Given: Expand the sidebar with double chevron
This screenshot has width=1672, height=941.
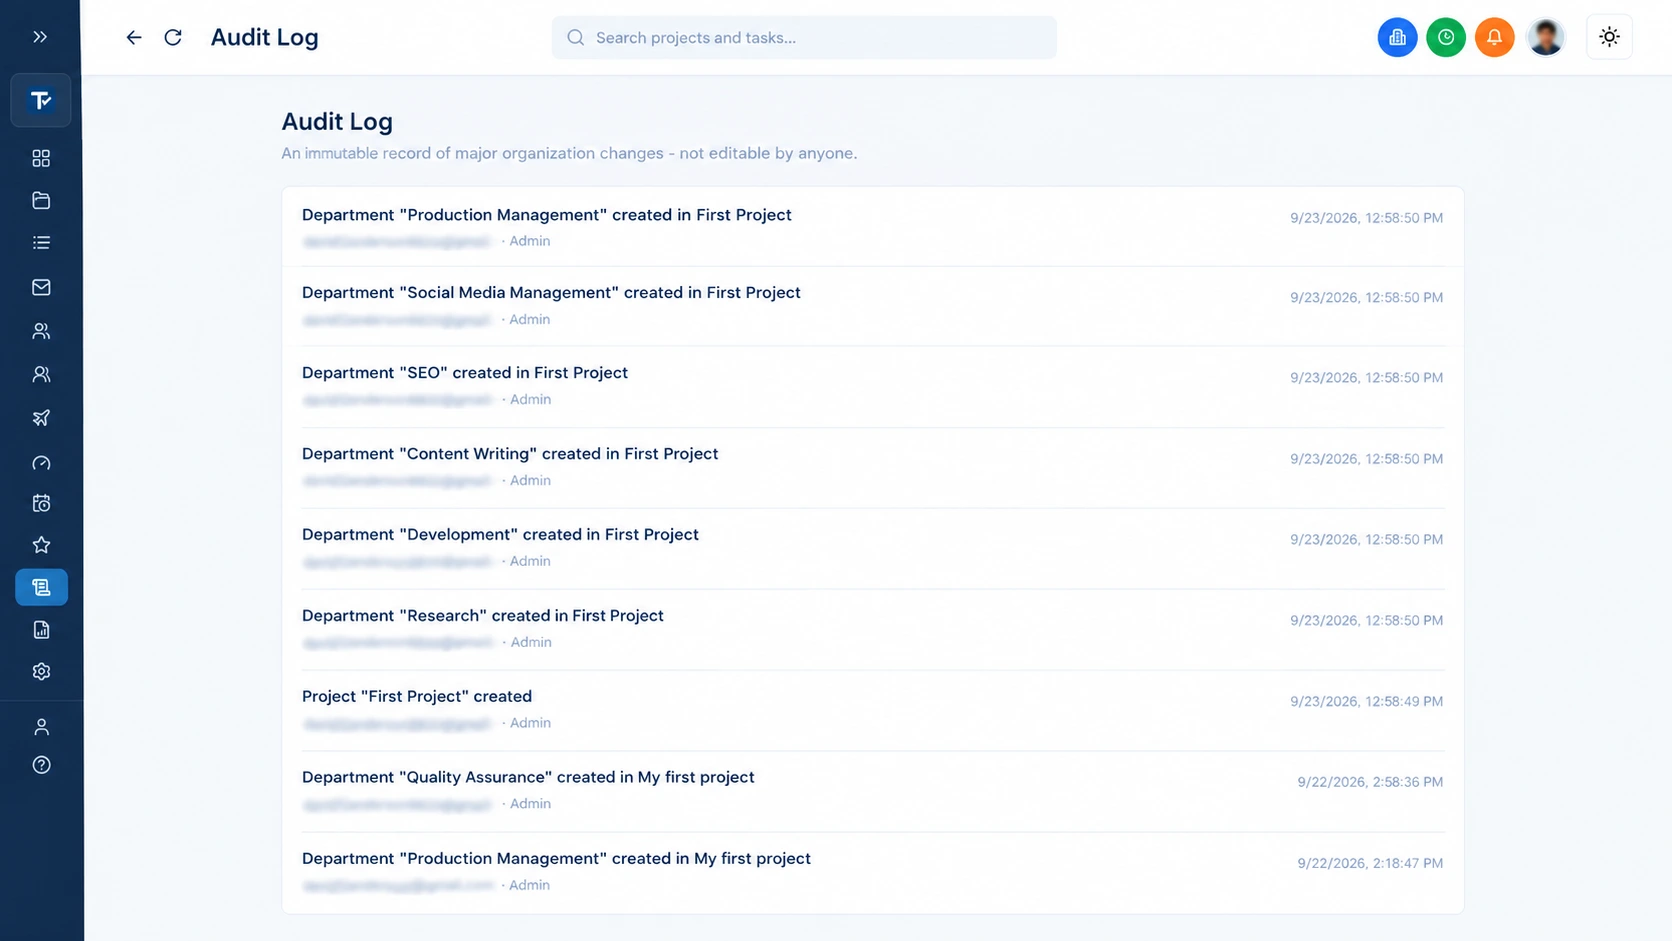Looking at the screenshot, I should coord(40,37).
